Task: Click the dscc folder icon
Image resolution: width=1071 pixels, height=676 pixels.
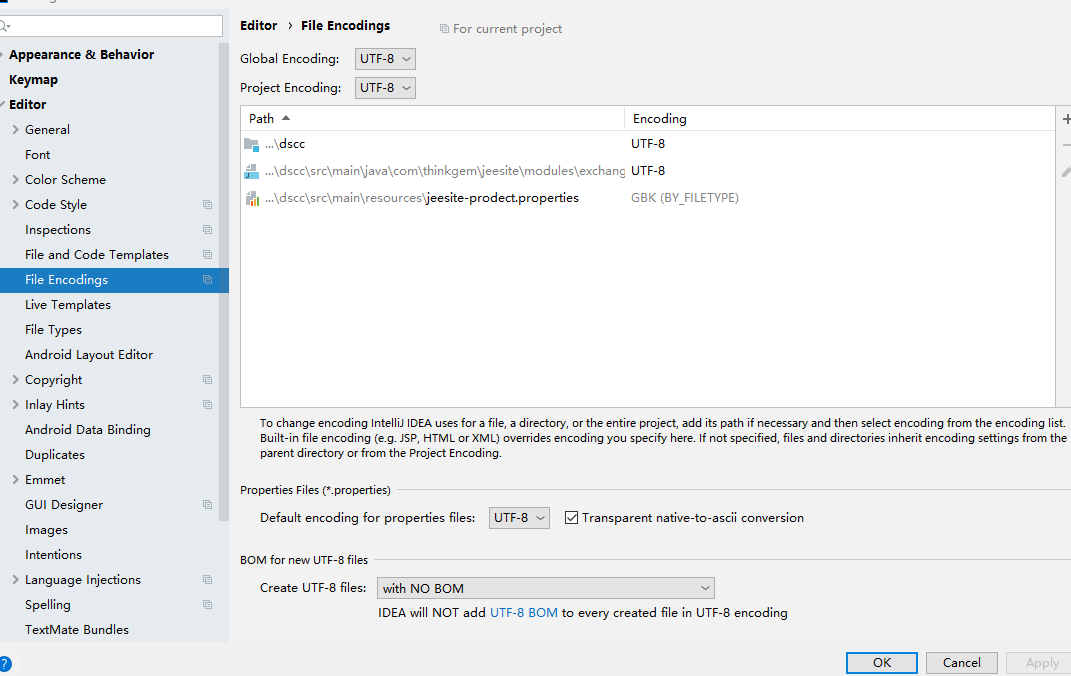Action: coord(251,144)
